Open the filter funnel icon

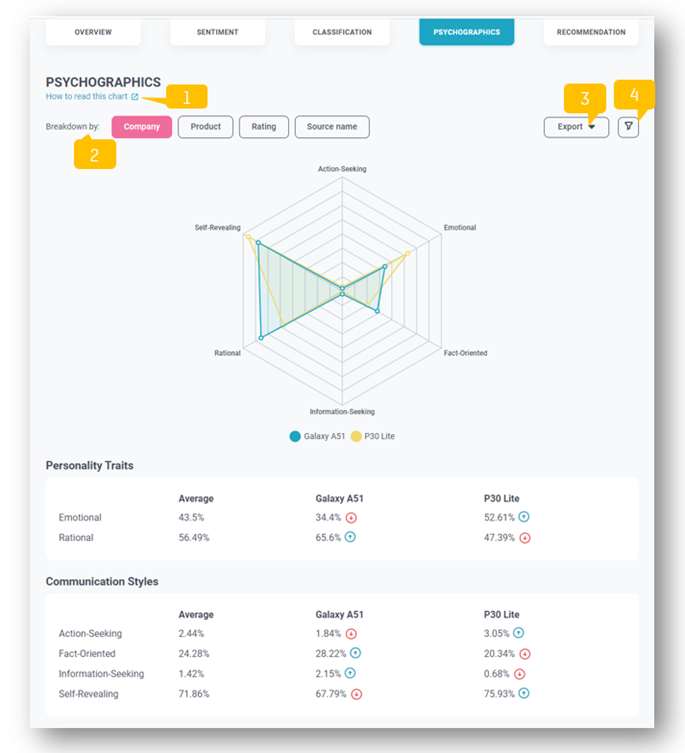[x=628, y=127]
